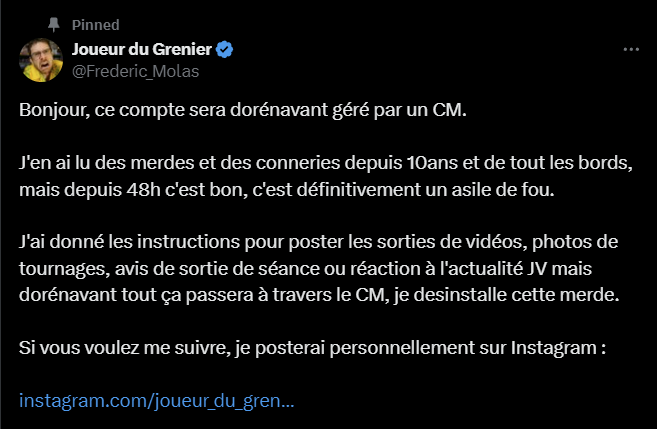This screenshot has width=657, height=429.
Task: Open the instagram.com/joueur_du_gren… link
Action: click(x=157, y=401)
